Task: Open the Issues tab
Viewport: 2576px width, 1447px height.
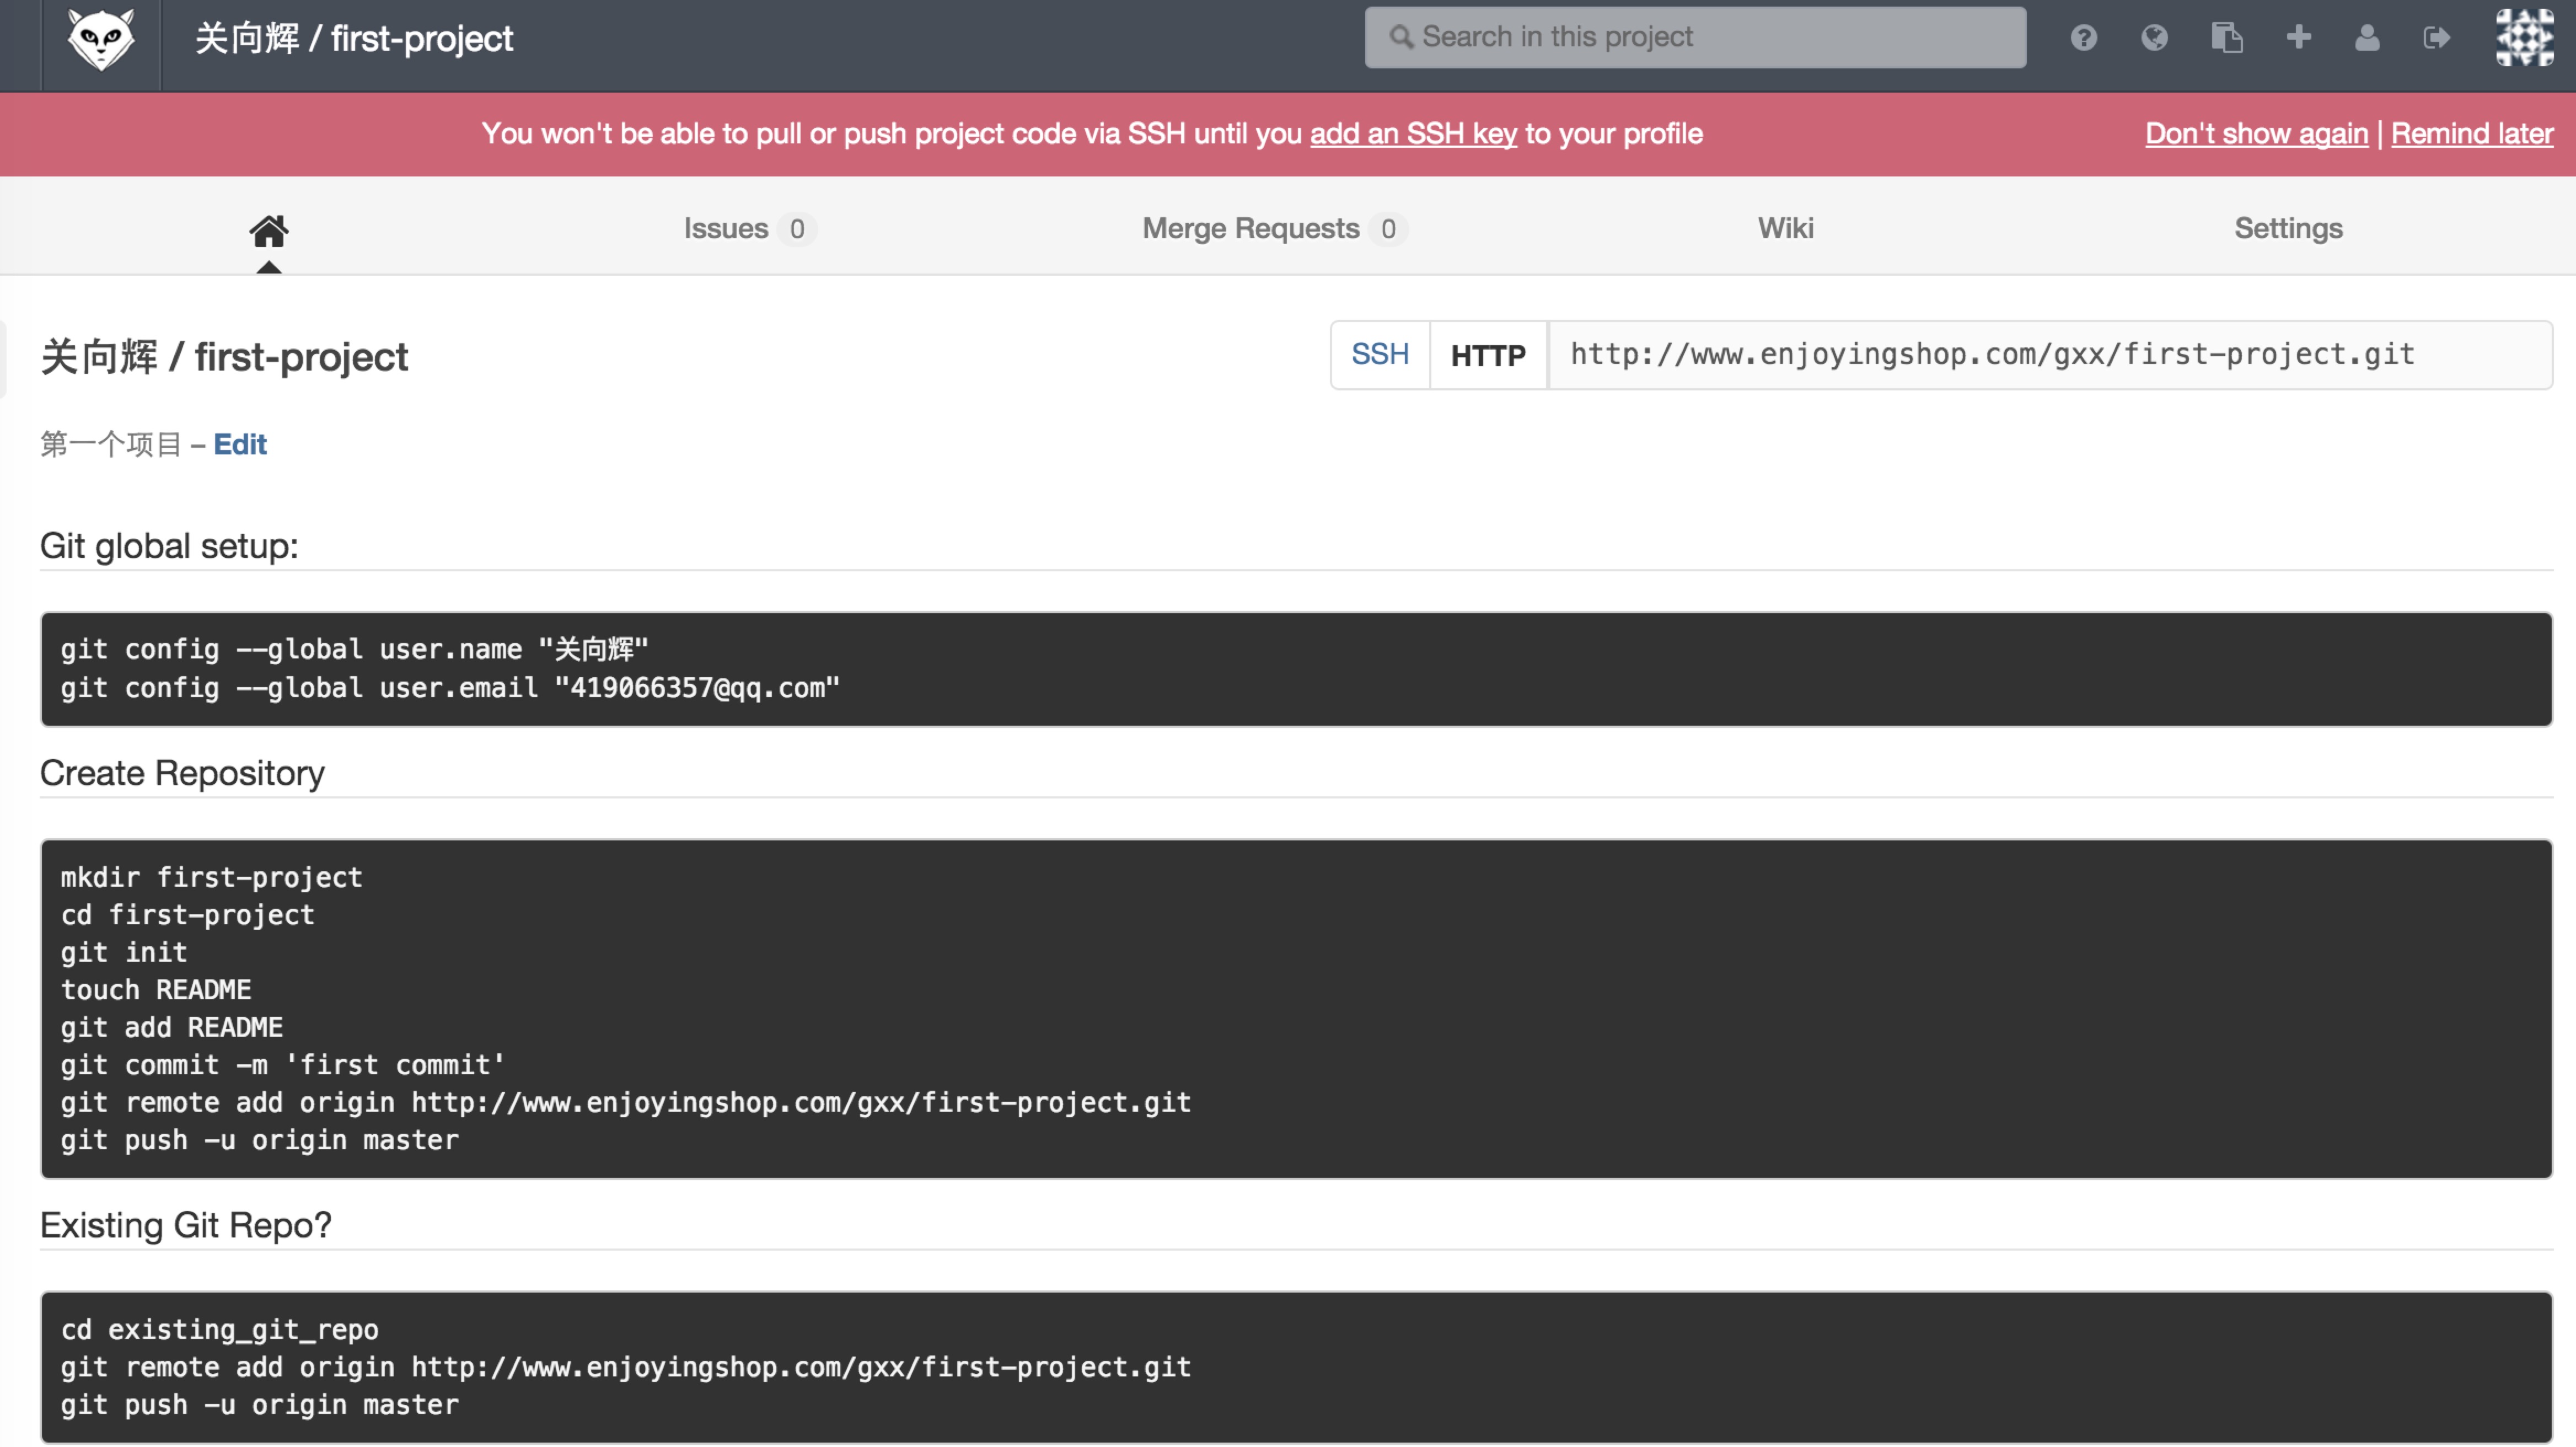Action: (x=750, y=229)
